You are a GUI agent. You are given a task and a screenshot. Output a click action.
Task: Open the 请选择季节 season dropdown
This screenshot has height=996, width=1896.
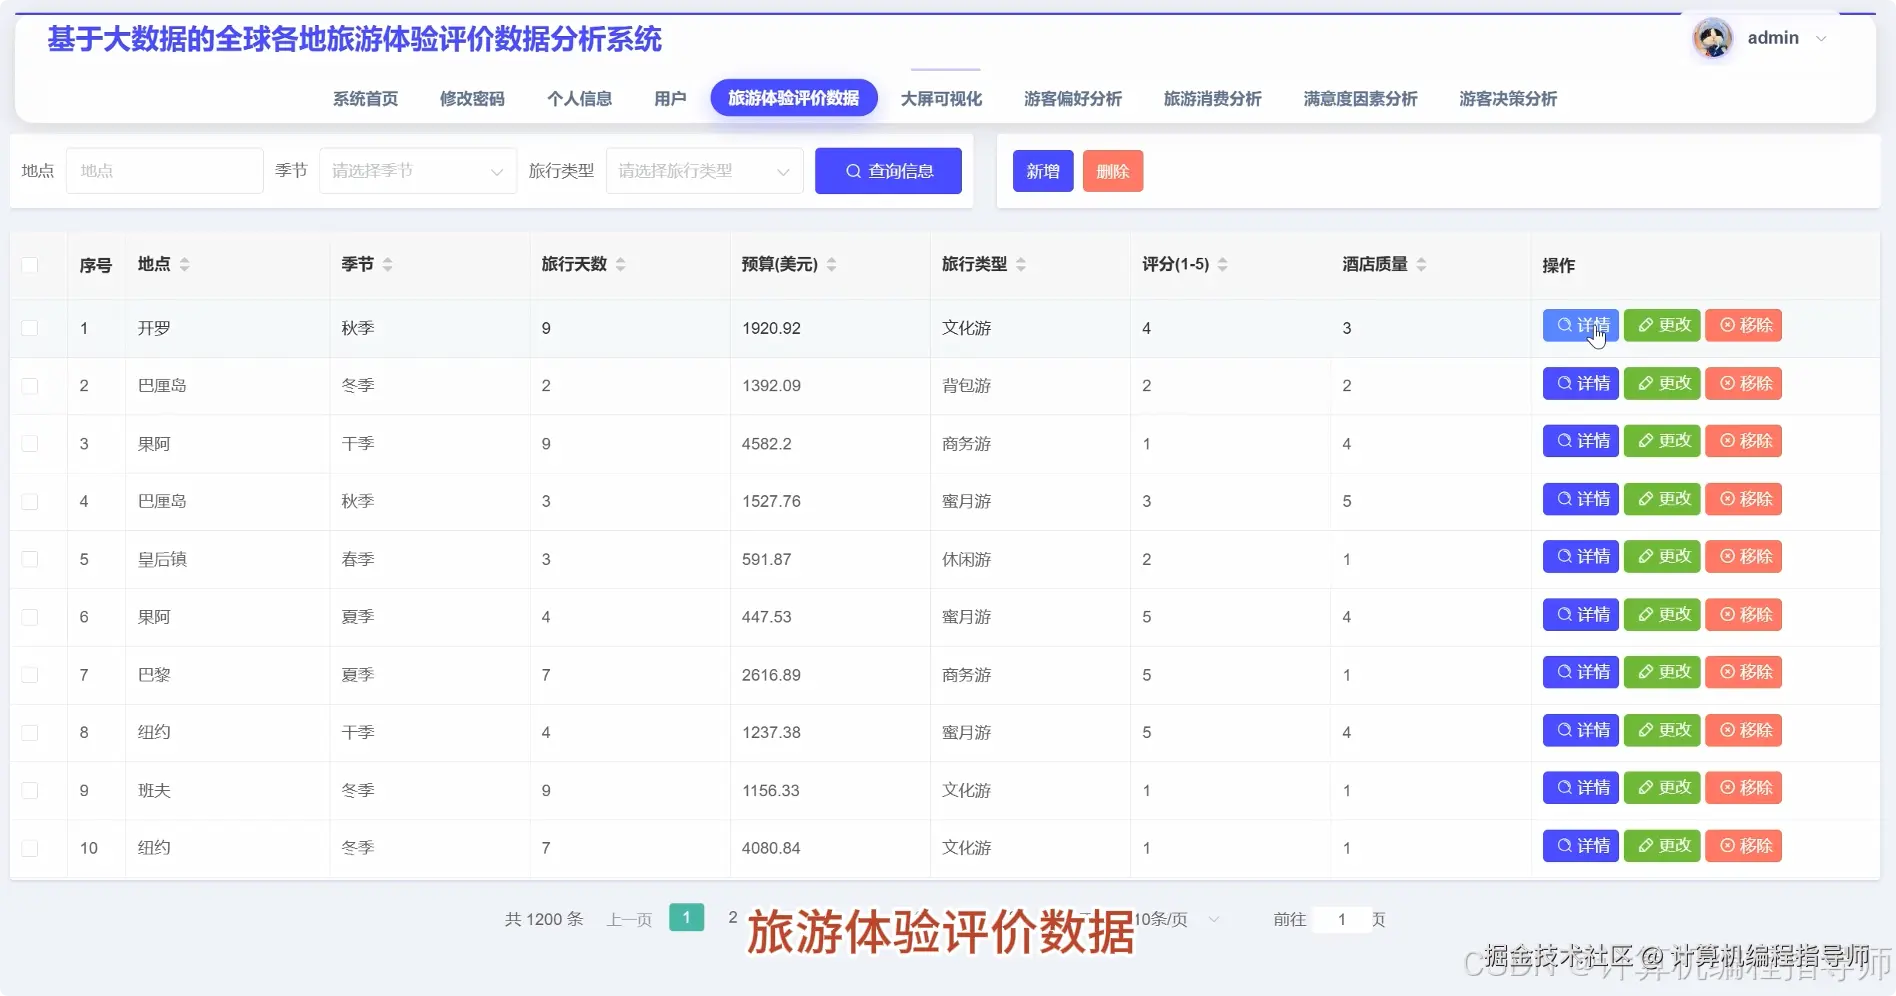[x=417, y=170]
